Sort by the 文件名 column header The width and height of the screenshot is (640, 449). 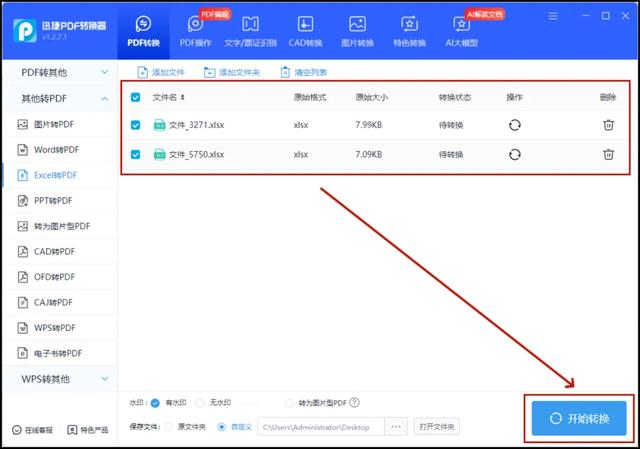[x=168, y=97]
